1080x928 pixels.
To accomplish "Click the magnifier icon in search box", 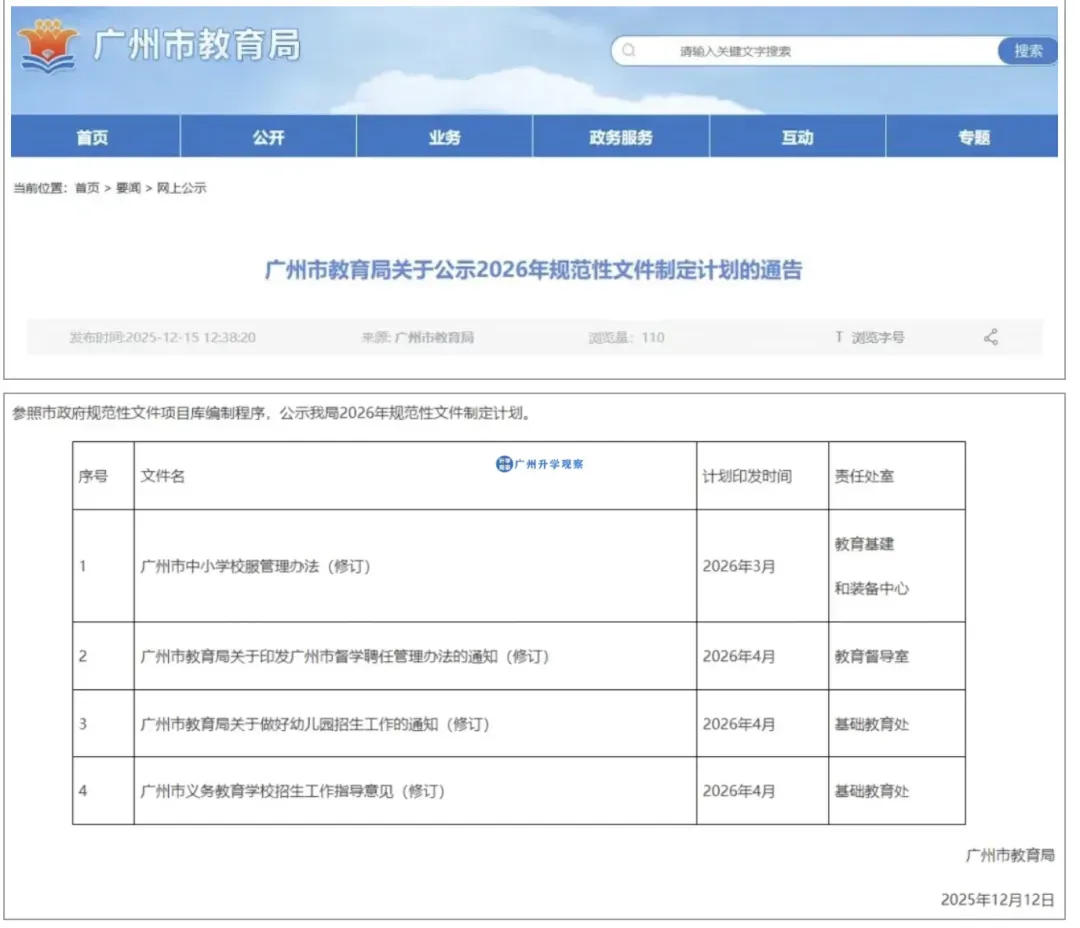I will click(x=628, y=50).
